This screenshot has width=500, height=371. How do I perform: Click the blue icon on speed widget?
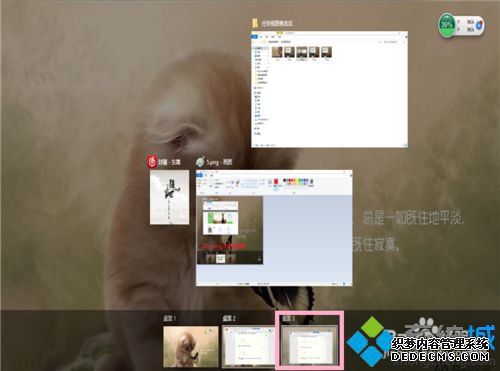pos(479,25)
